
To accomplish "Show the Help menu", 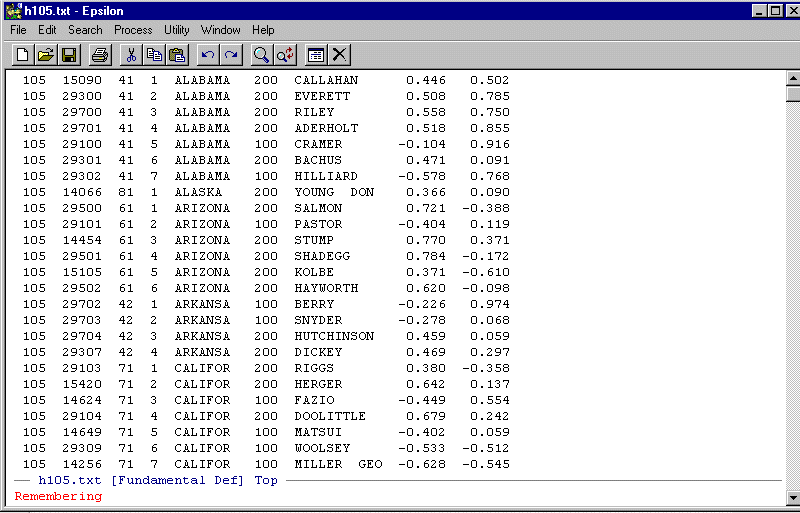I will click(263, 30).
